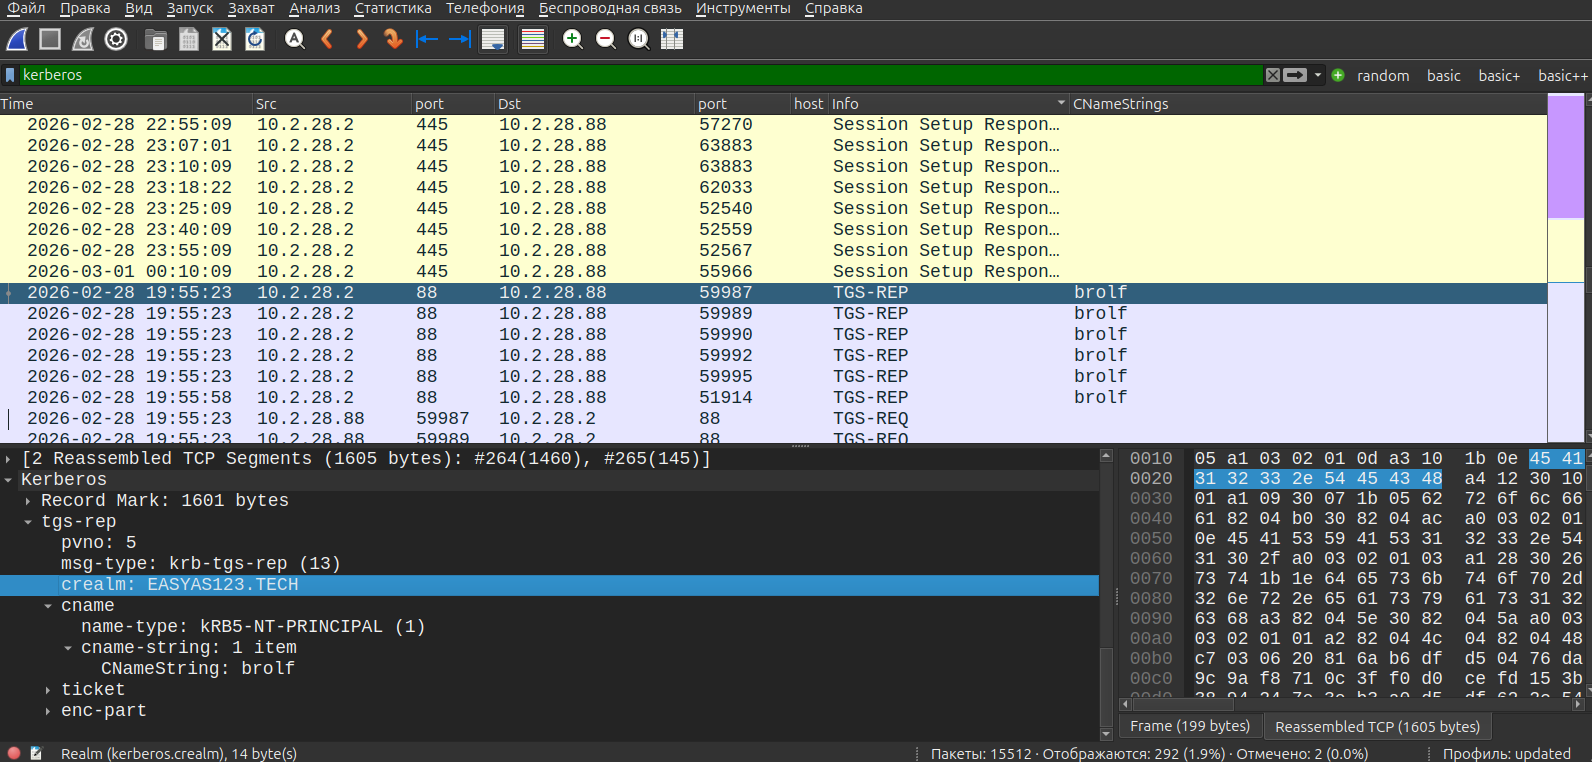Select TGS-REP packet to port 59989
Viewport: 1592px width, 762px height.
tap(773, 314)
